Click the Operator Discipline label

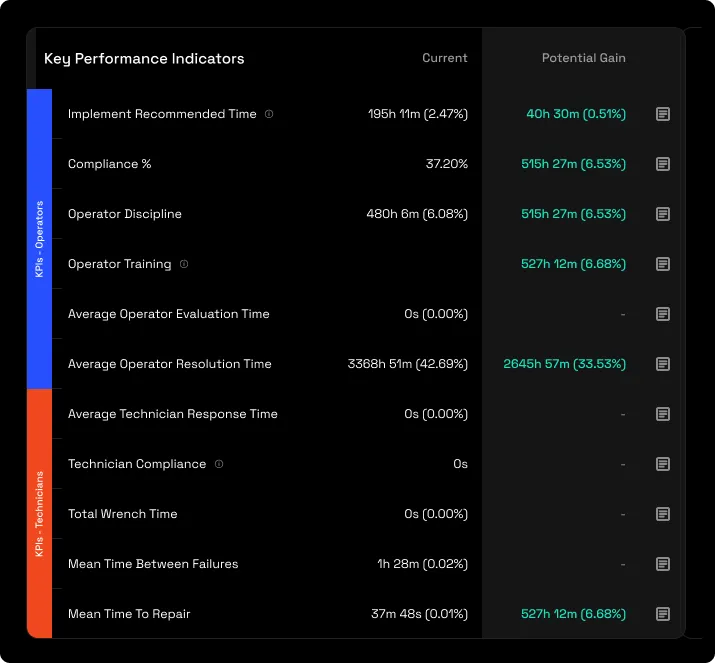tap(124, 214)
